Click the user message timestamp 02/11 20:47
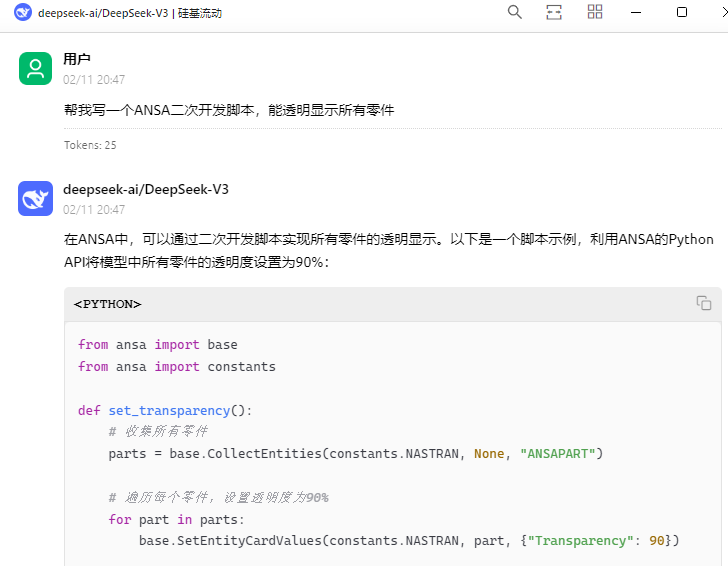728x566 pixels. [94, 80]
